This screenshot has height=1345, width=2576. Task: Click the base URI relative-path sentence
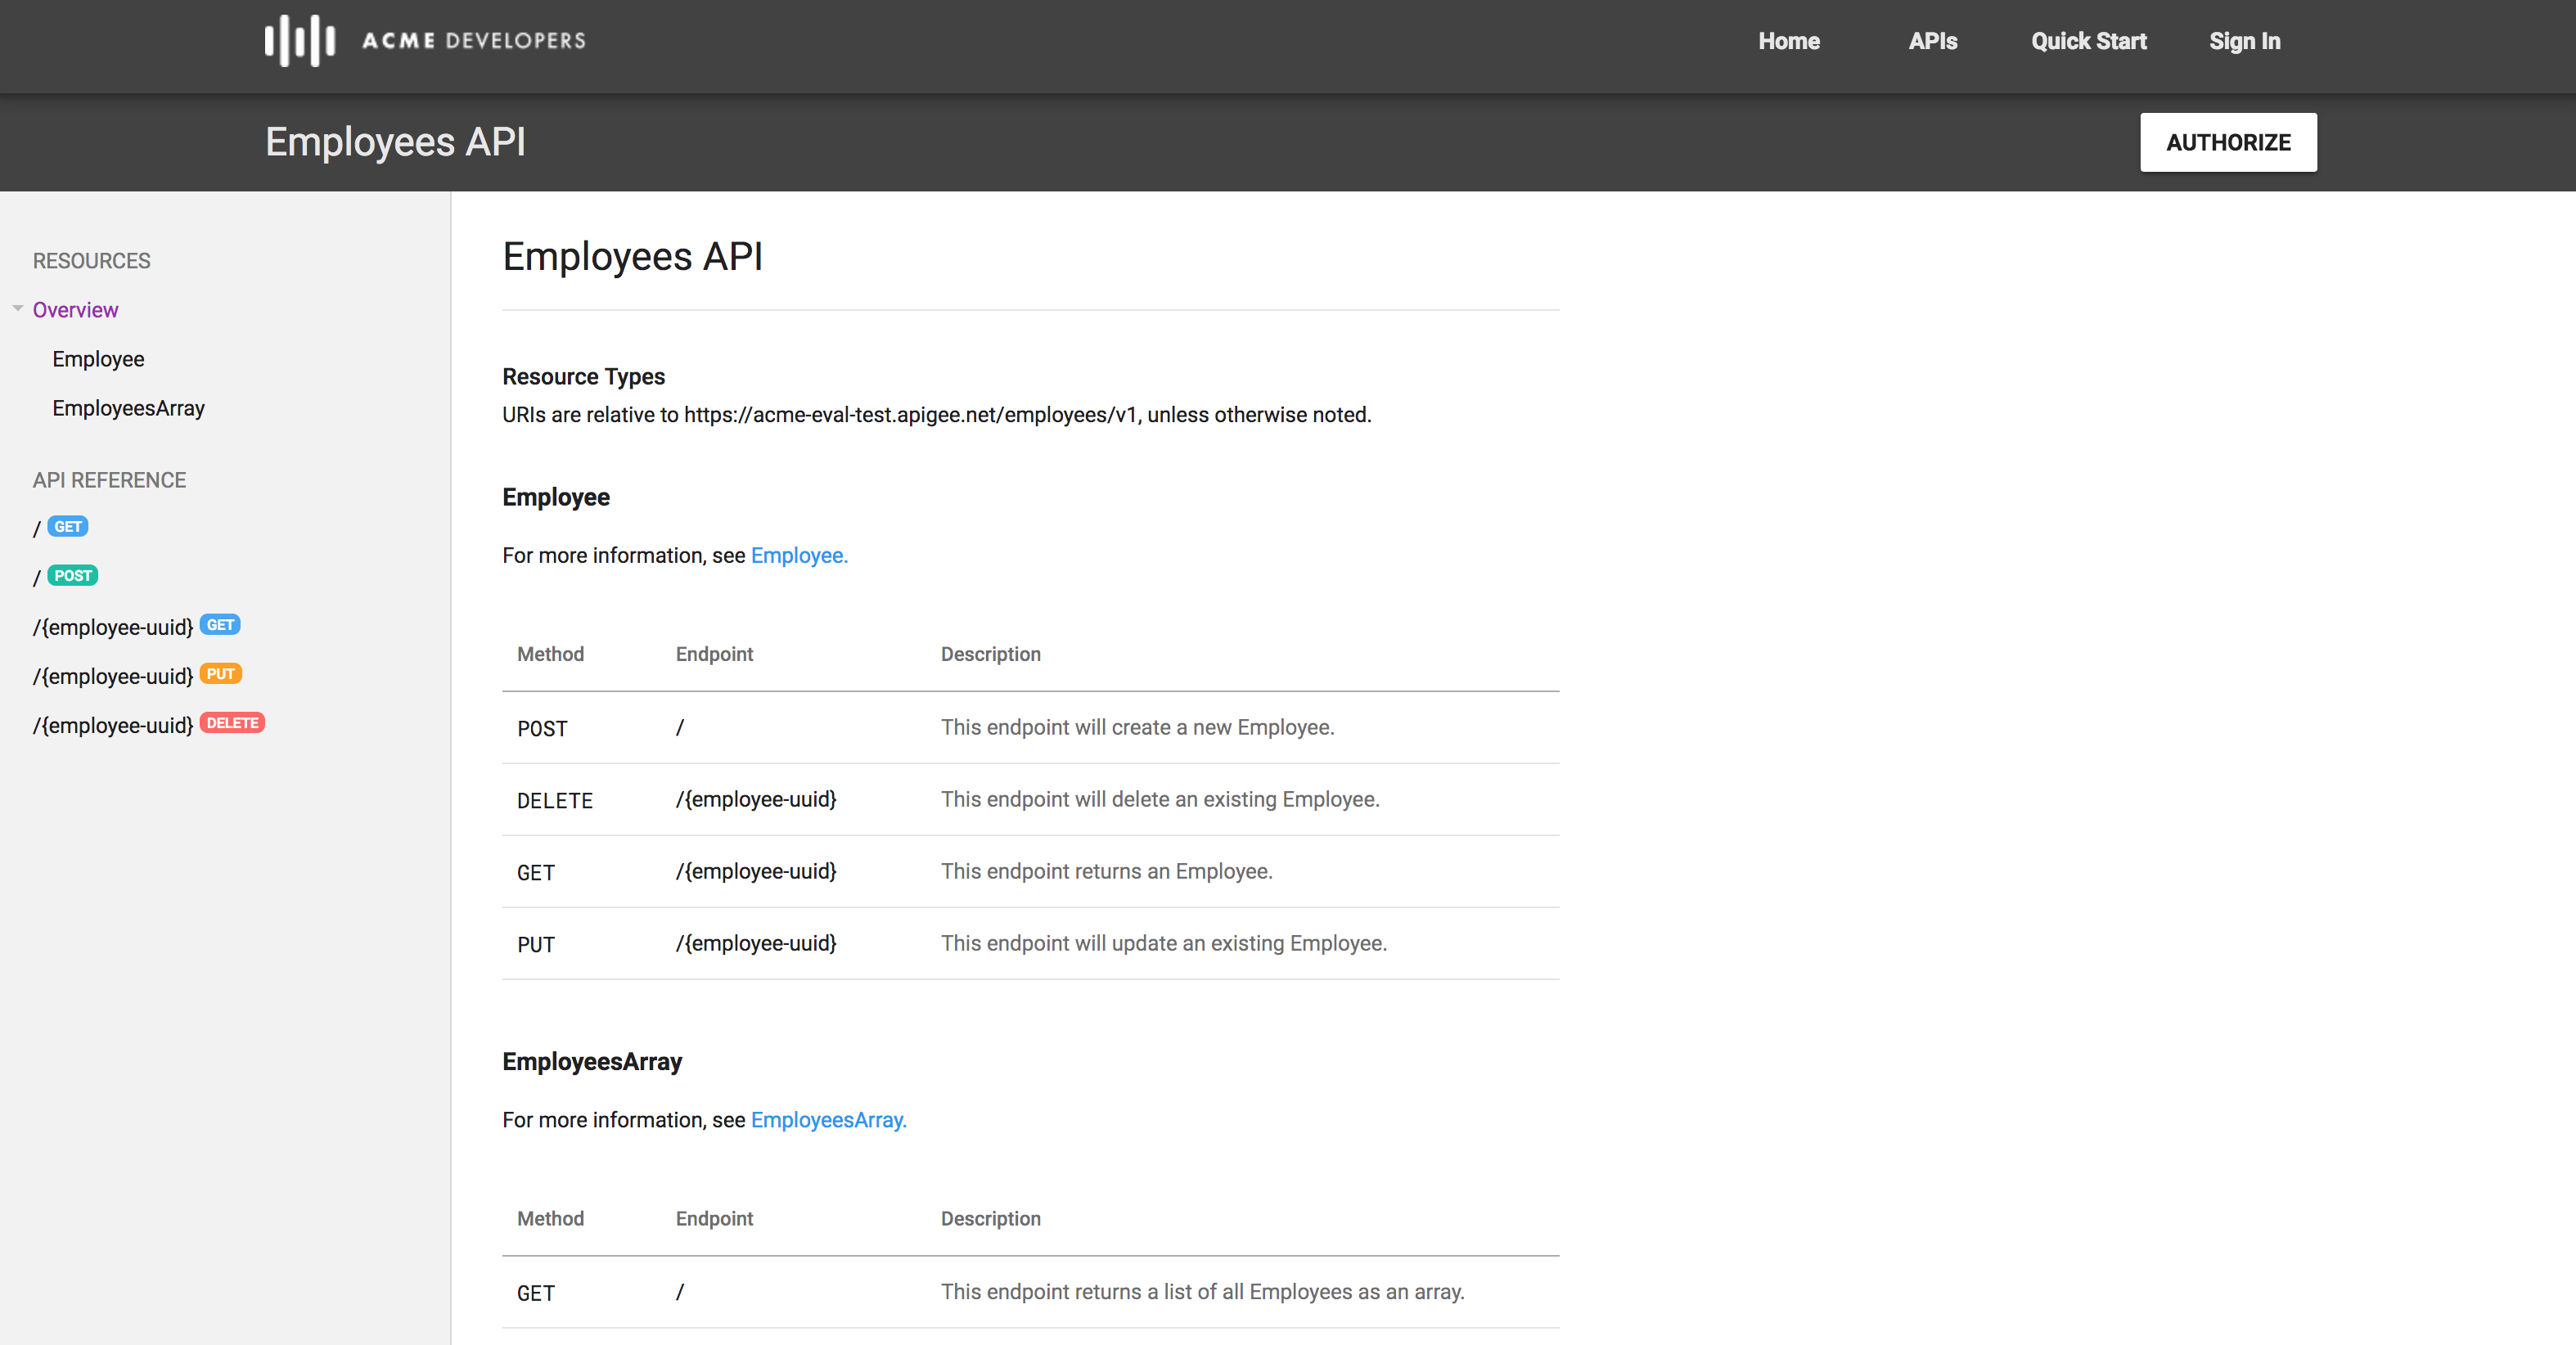click(937, 415)
